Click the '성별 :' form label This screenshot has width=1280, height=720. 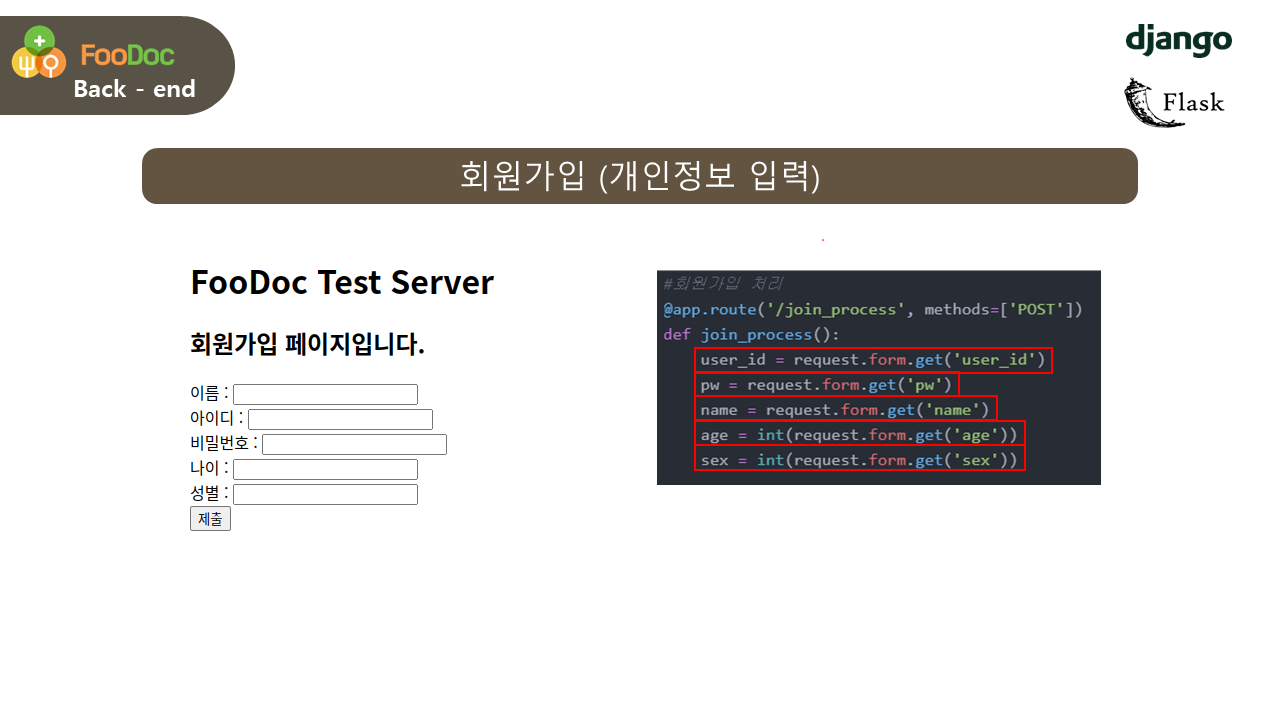point(209,493)
